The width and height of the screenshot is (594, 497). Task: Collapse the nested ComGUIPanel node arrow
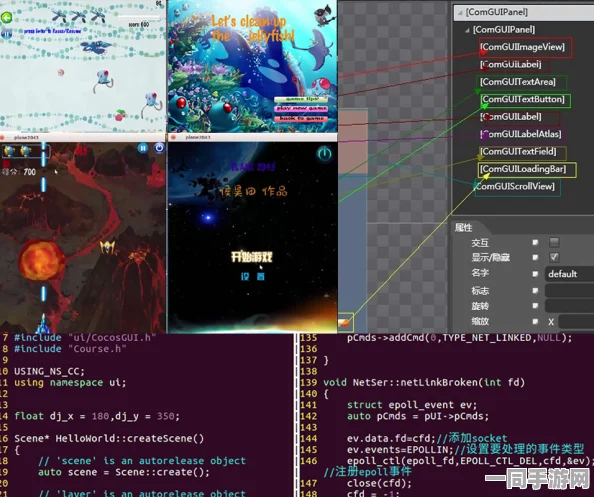[467, 30]
